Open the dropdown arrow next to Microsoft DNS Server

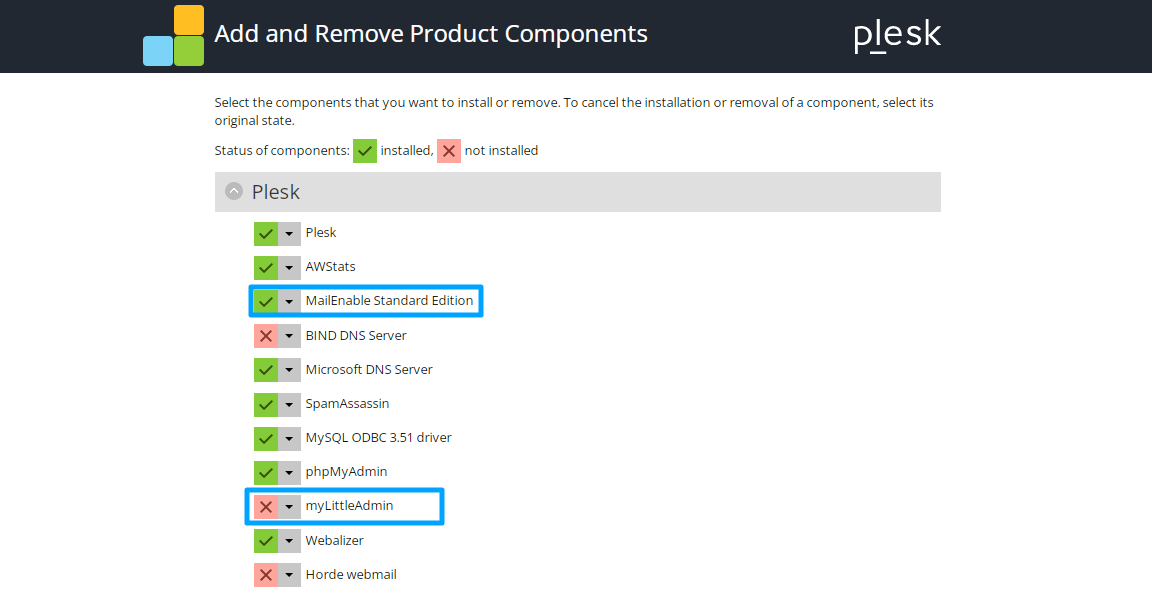coord(289,369)
